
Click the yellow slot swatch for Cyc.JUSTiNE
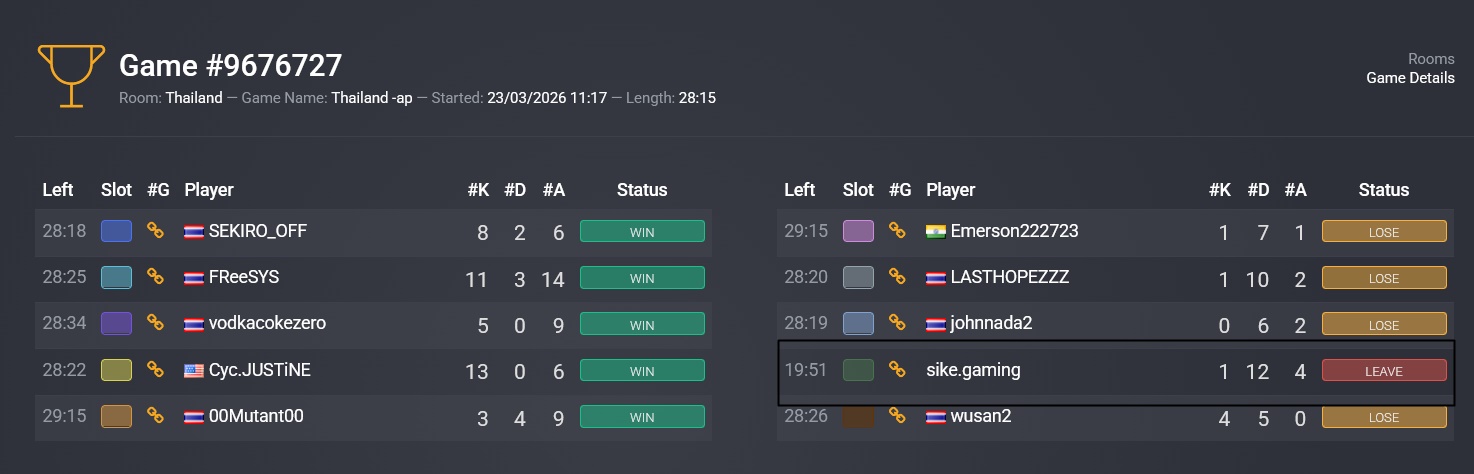[116, 370]
